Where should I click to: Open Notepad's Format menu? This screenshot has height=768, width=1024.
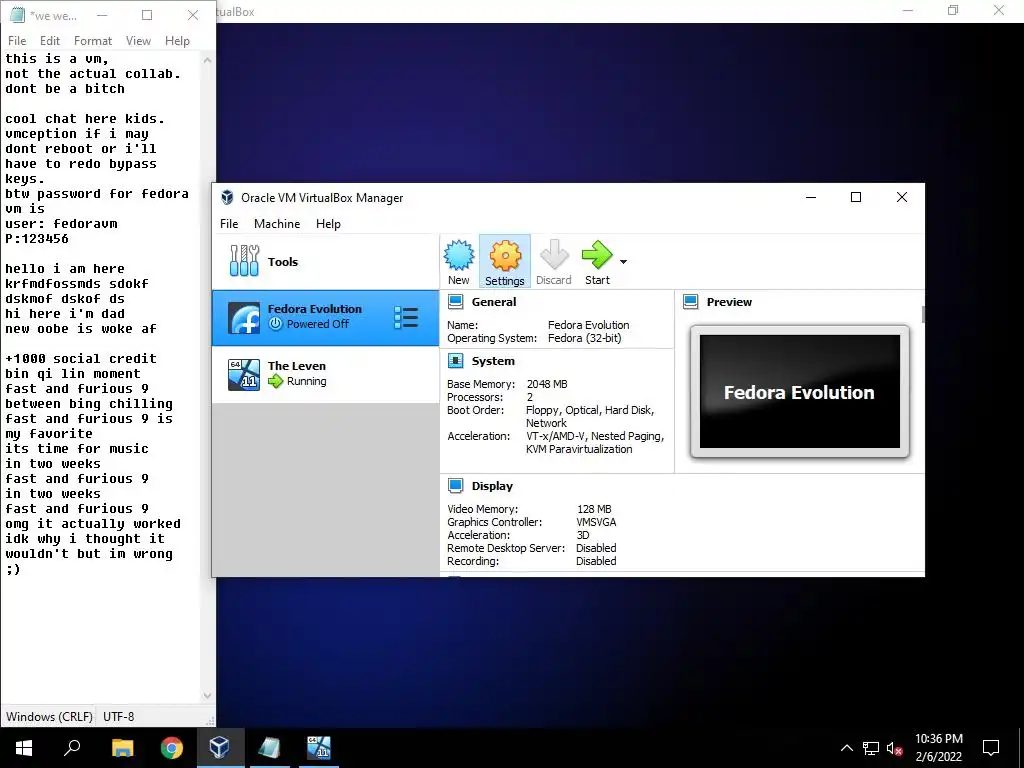point(93,40)
